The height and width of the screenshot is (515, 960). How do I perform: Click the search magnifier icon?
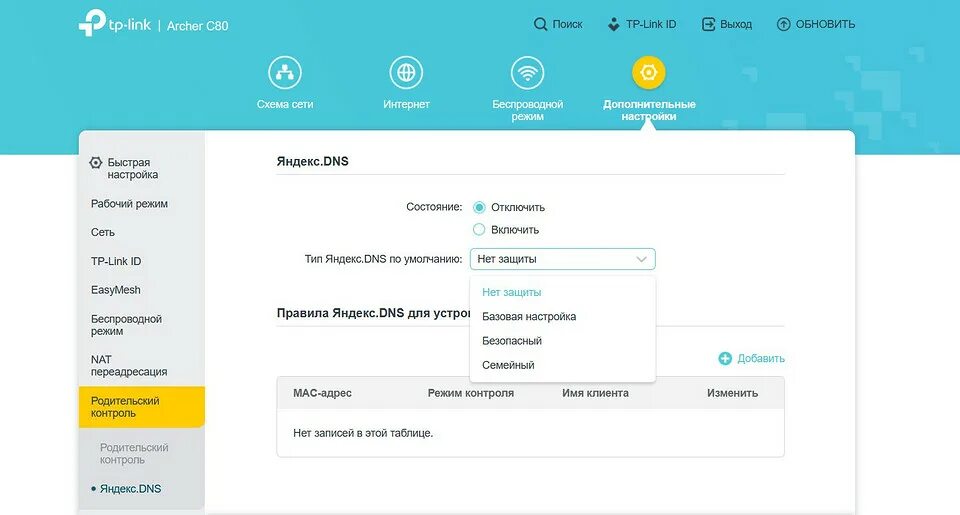(x=540, y=24)
